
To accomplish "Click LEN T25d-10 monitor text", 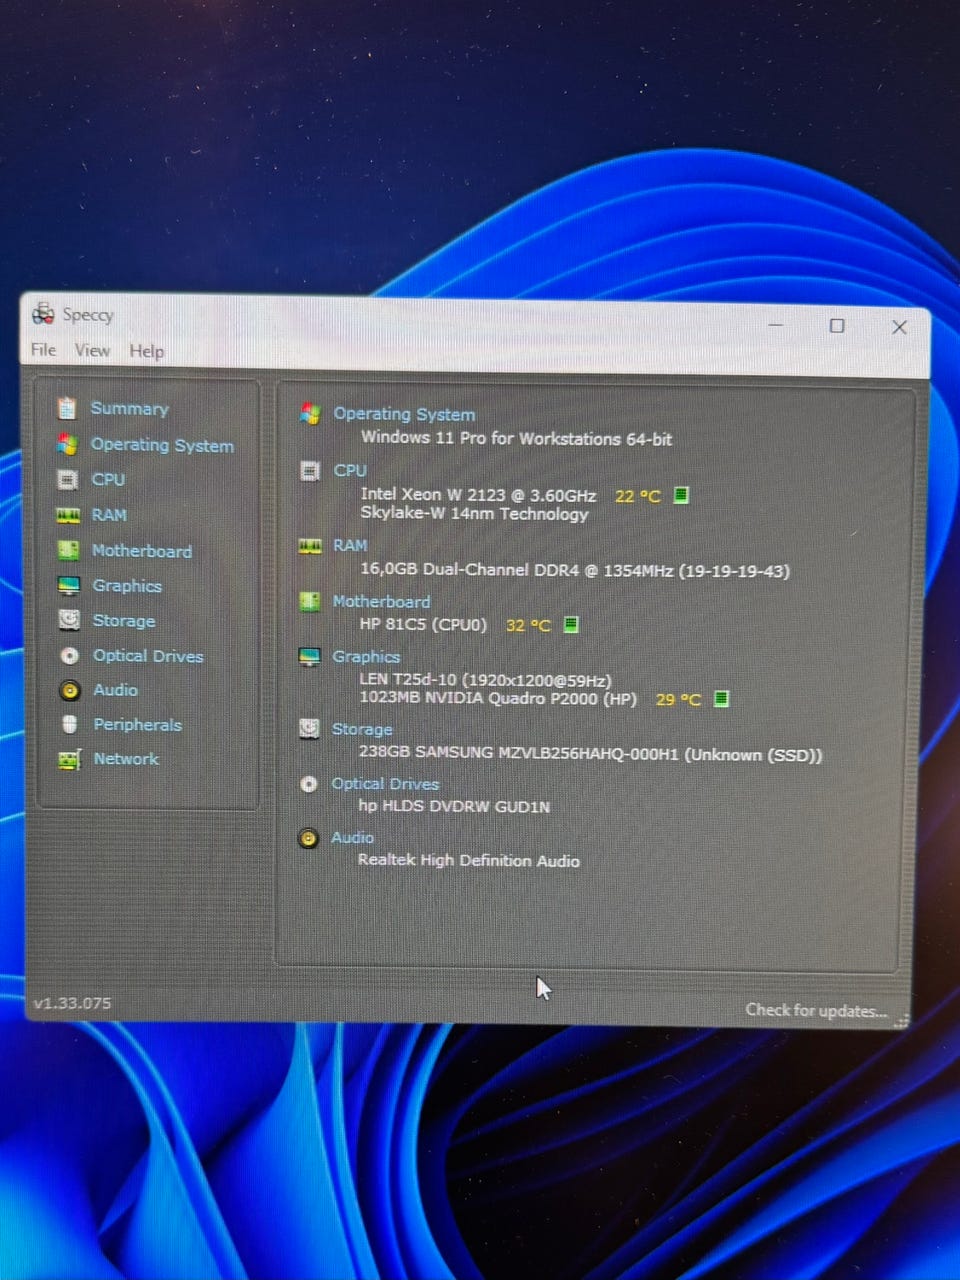I will click(x=485, y=680).
